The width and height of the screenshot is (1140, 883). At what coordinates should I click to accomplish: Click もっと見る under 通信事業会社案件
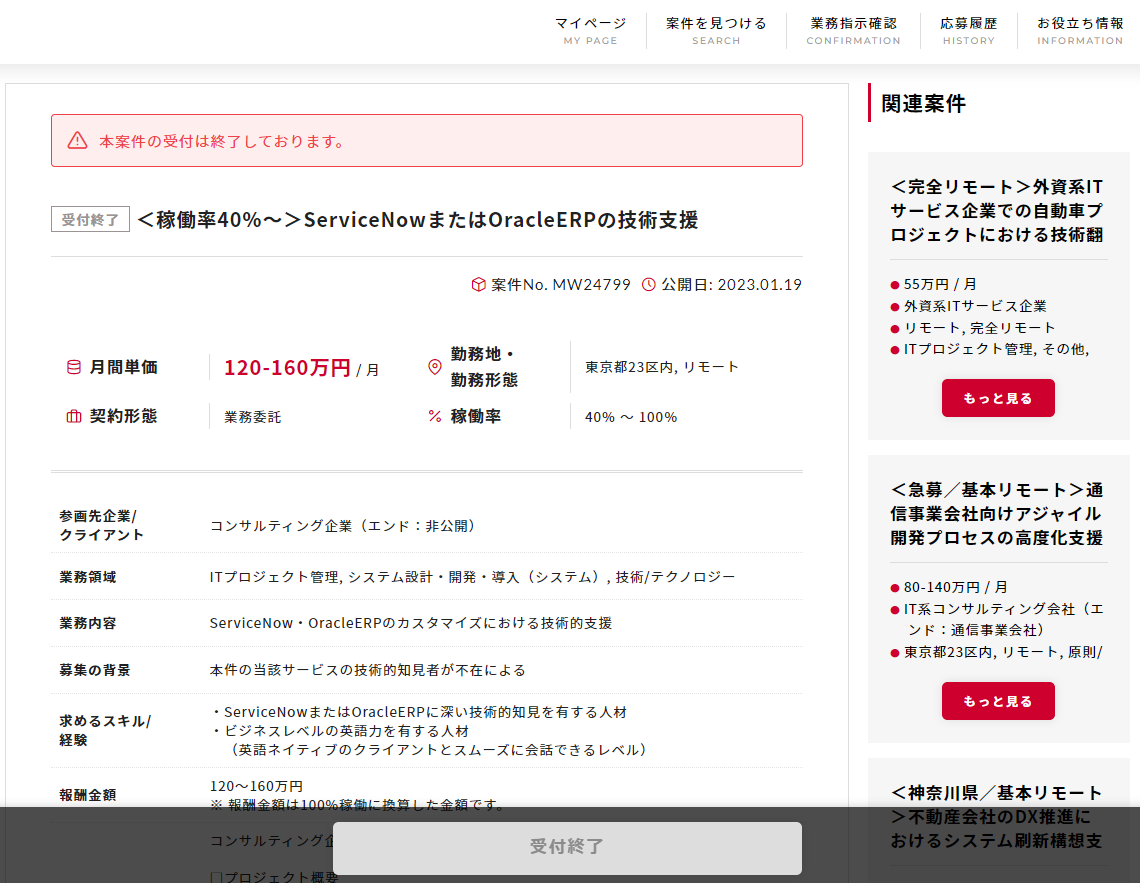click(x=998, y=701)
